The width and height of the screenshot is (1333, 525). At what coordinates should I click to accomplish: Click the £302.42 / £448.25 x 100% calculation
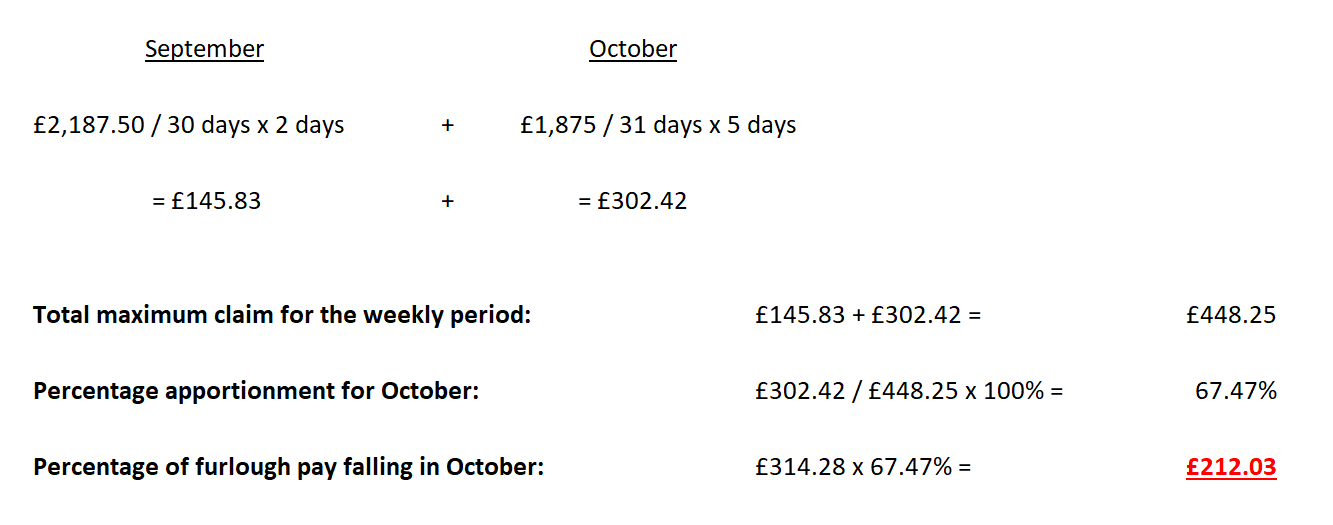coord(910,391)
